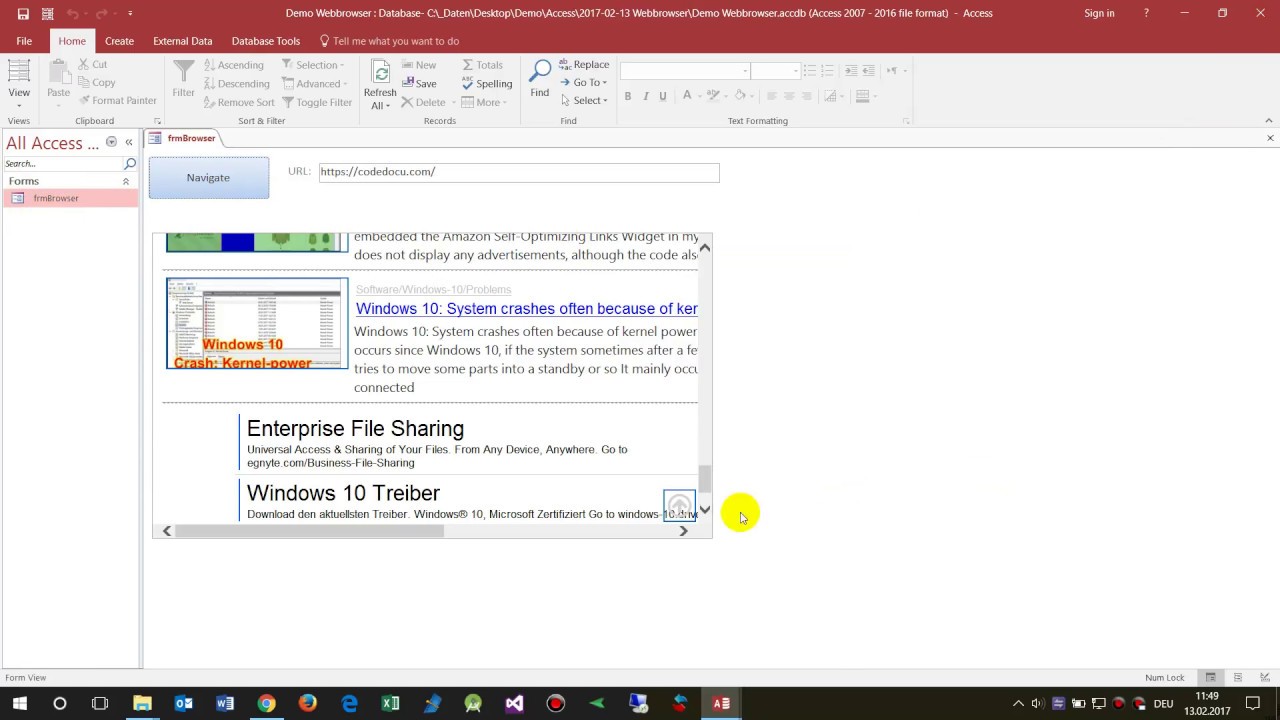This screenshot has height=720, width=1280.
Task: Close the frmBrowser tab with the X
Action: pos(1270,138)
